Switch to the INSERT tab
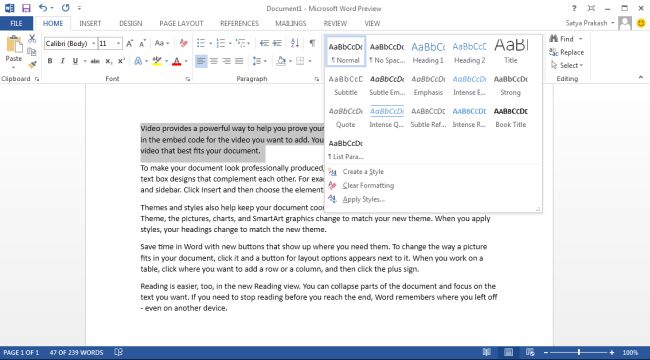Image resolution: width=650 pixels, height=360 pixels. pyautogui.click(x=90, y=23)
